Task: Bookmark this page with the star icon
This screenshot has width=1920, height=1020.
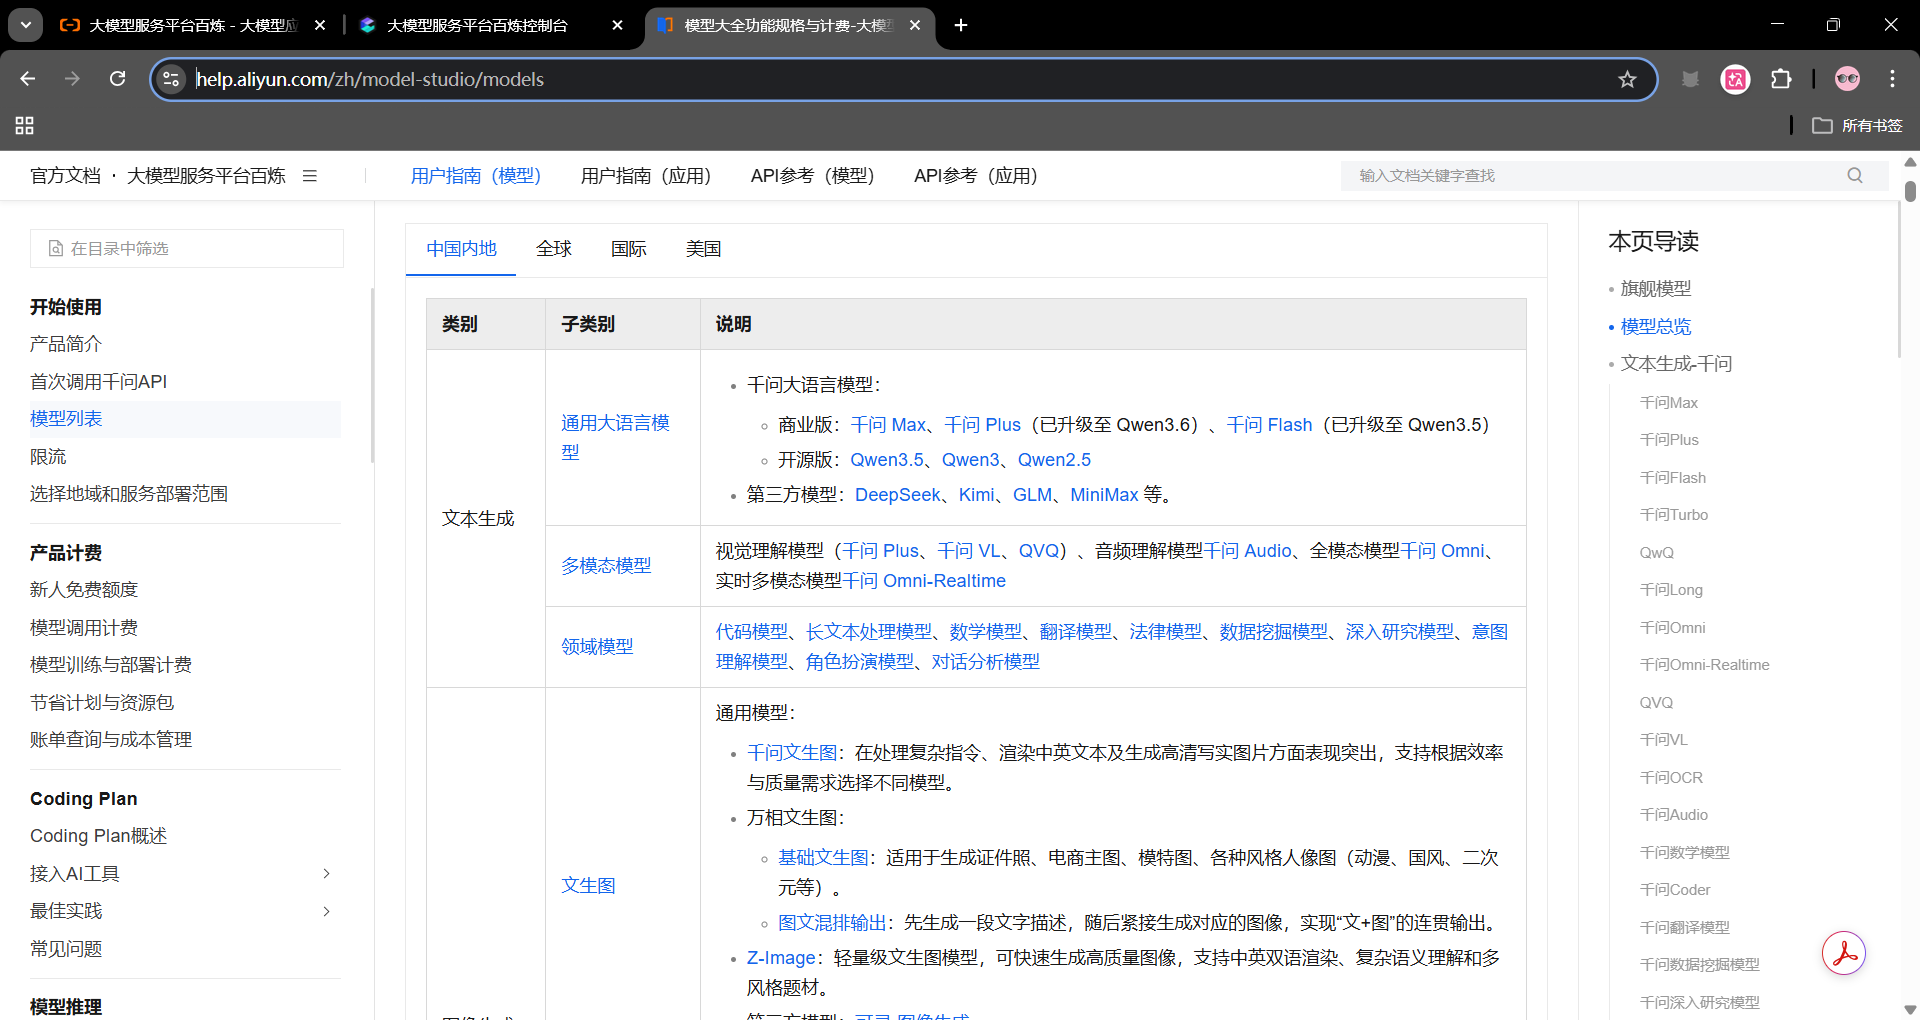Action: [x=1627, y=79]
